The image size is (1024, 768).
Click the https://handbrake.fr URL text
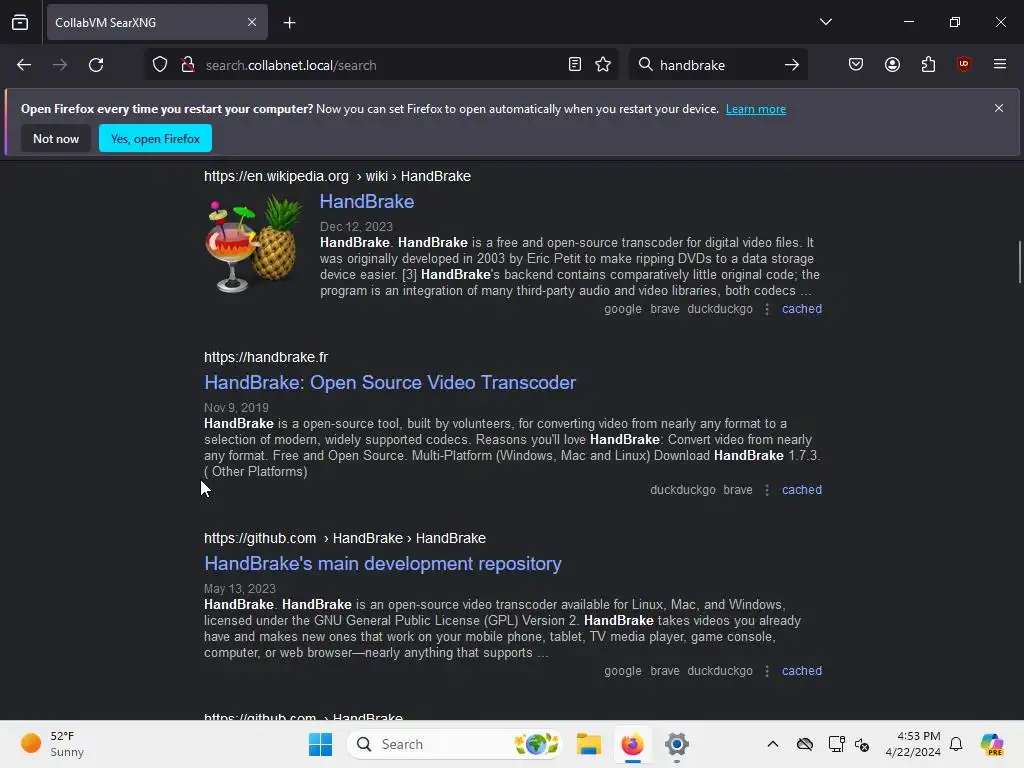pyautogui.click(x=266, y=357)
